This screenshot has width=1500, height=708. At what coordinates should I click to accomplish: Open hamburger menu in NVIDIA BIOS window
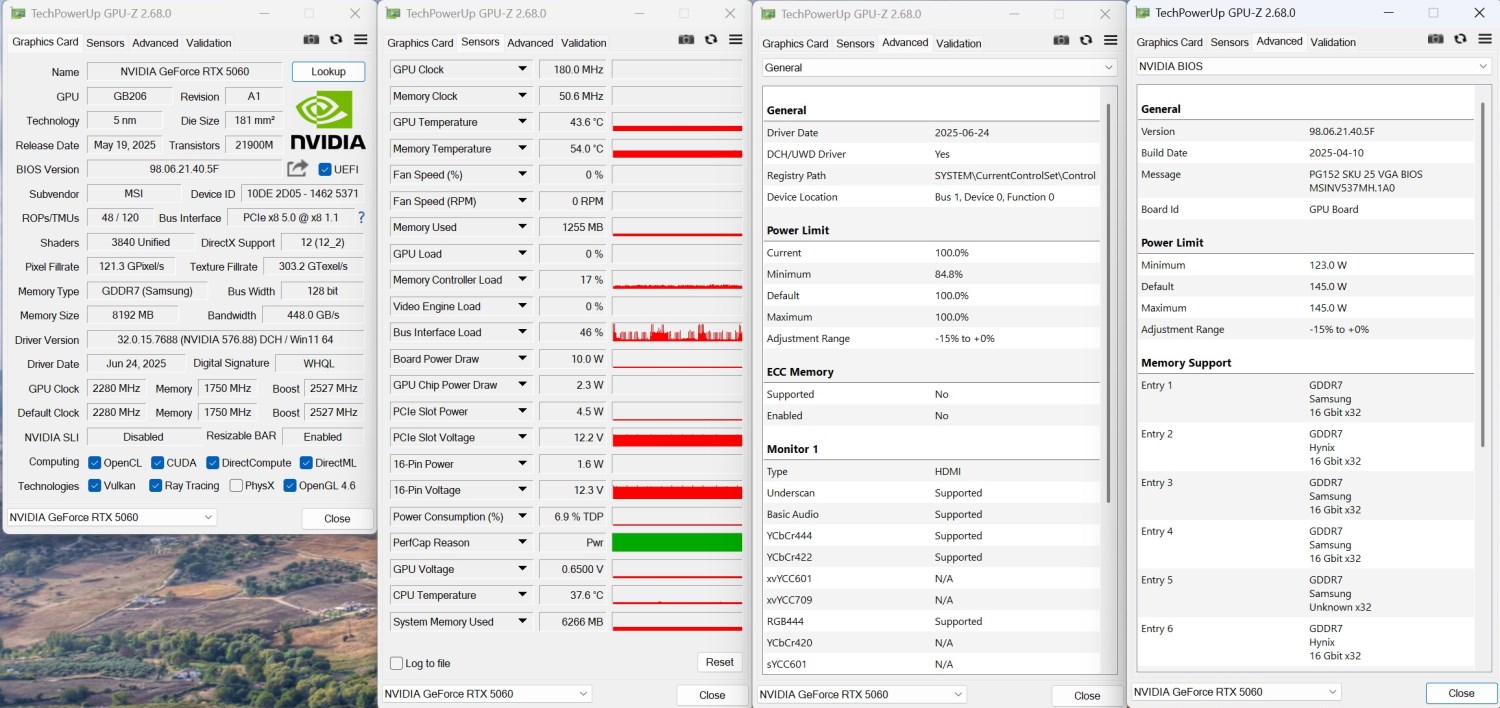pyautogui.click(x=1486, y=39)
